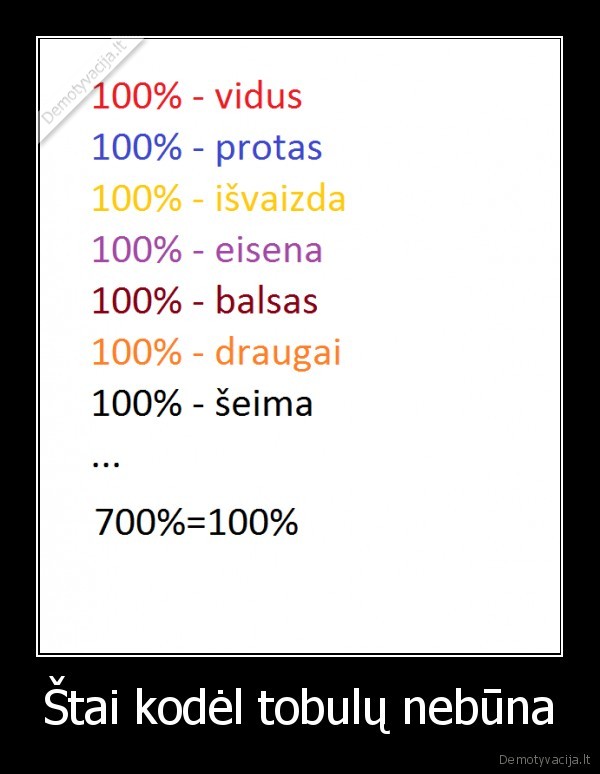Click the word 'nebūna' in the caption

pos(479,706)
